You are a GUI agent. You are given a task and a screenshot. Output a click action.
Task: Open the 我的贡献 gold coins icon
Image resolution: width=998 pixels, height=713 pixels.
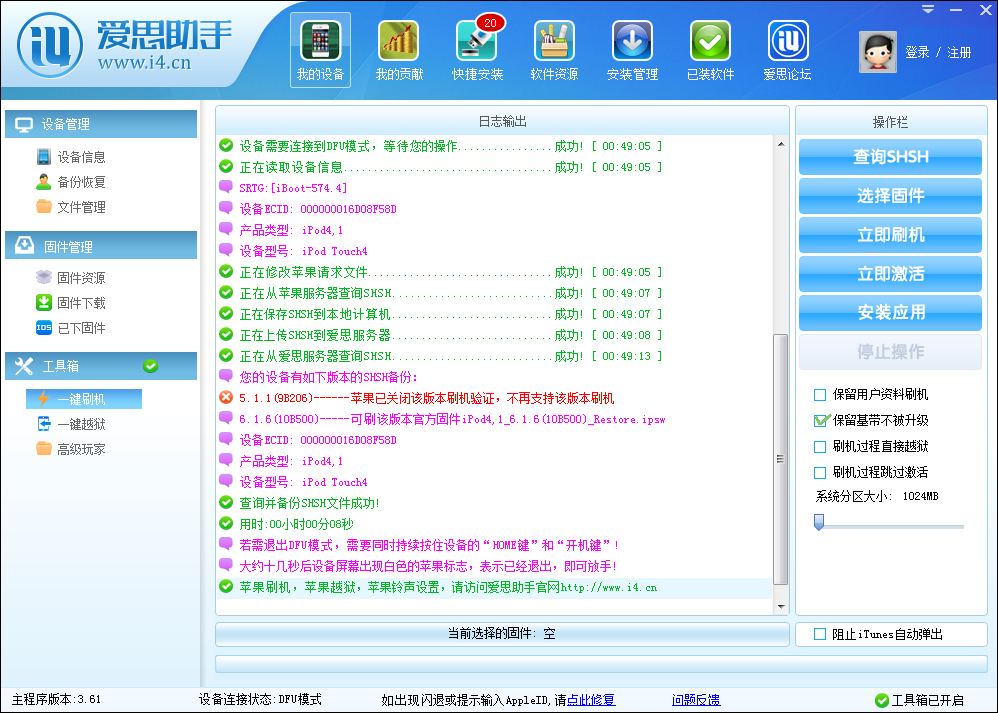click(398, 50)
